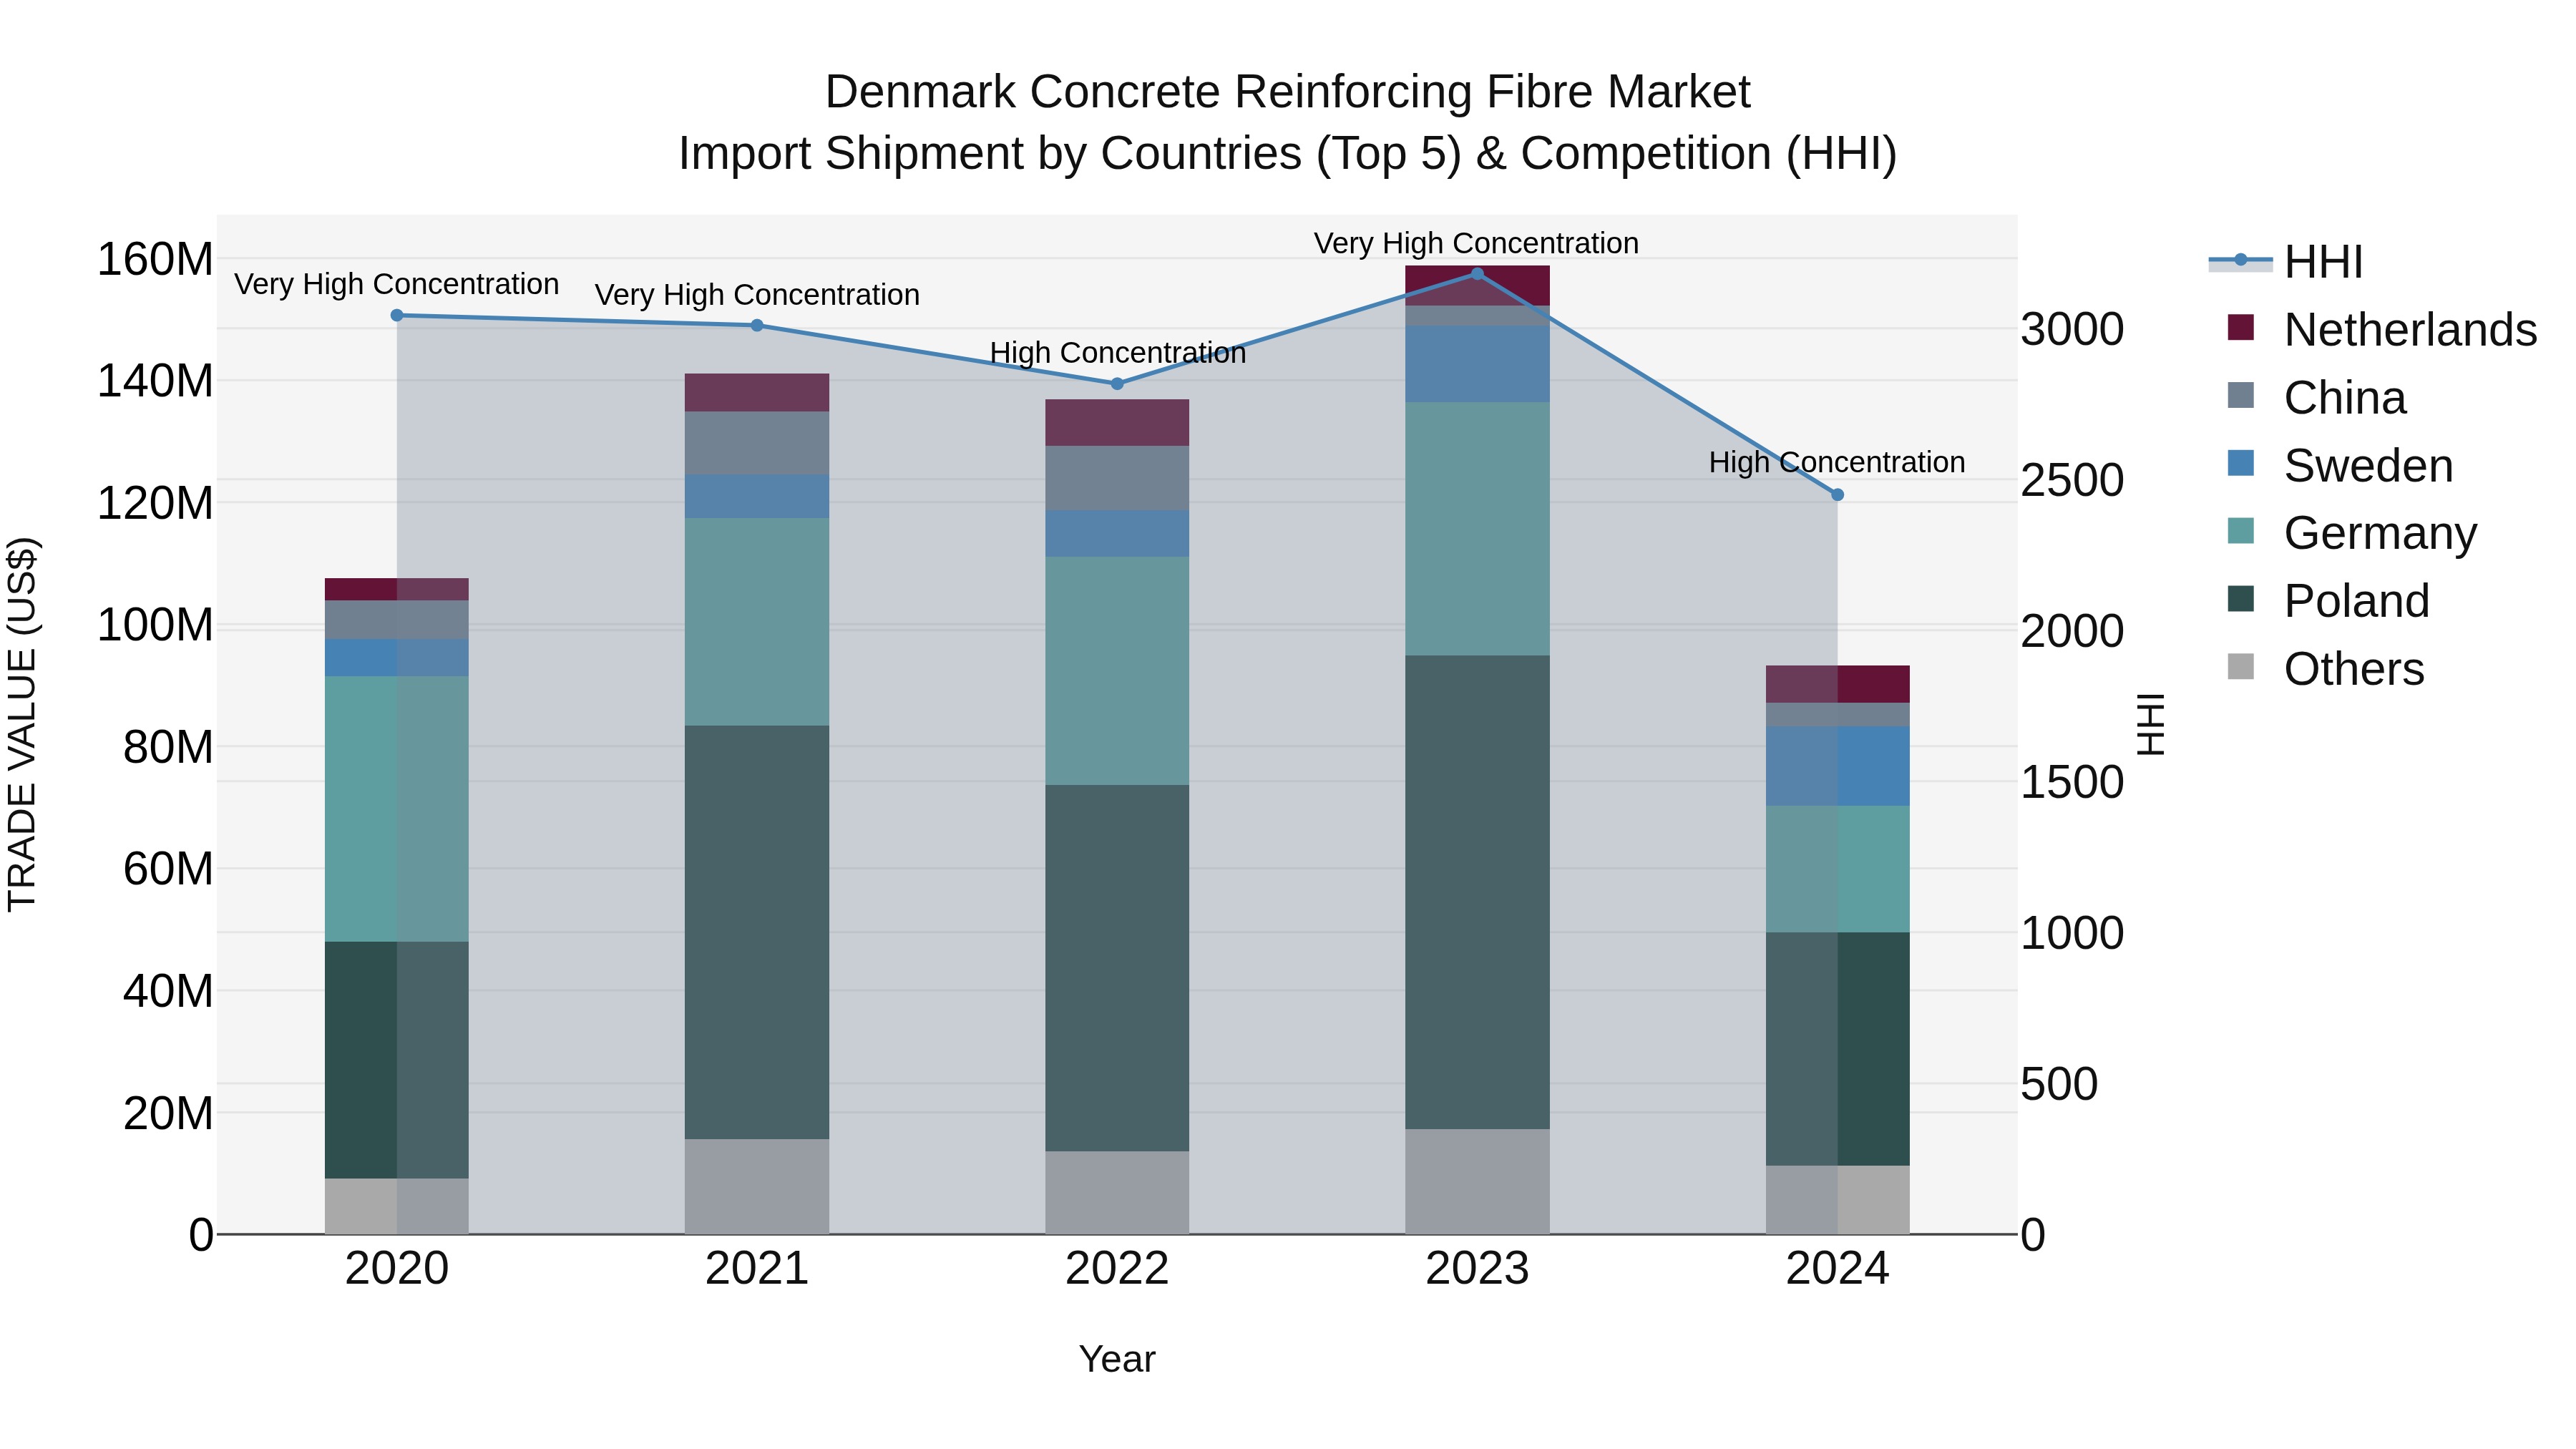The width and height of the screenshot is (2576, 1449).
Task: Toggle the China legend entry
Action: (2317, 397)
